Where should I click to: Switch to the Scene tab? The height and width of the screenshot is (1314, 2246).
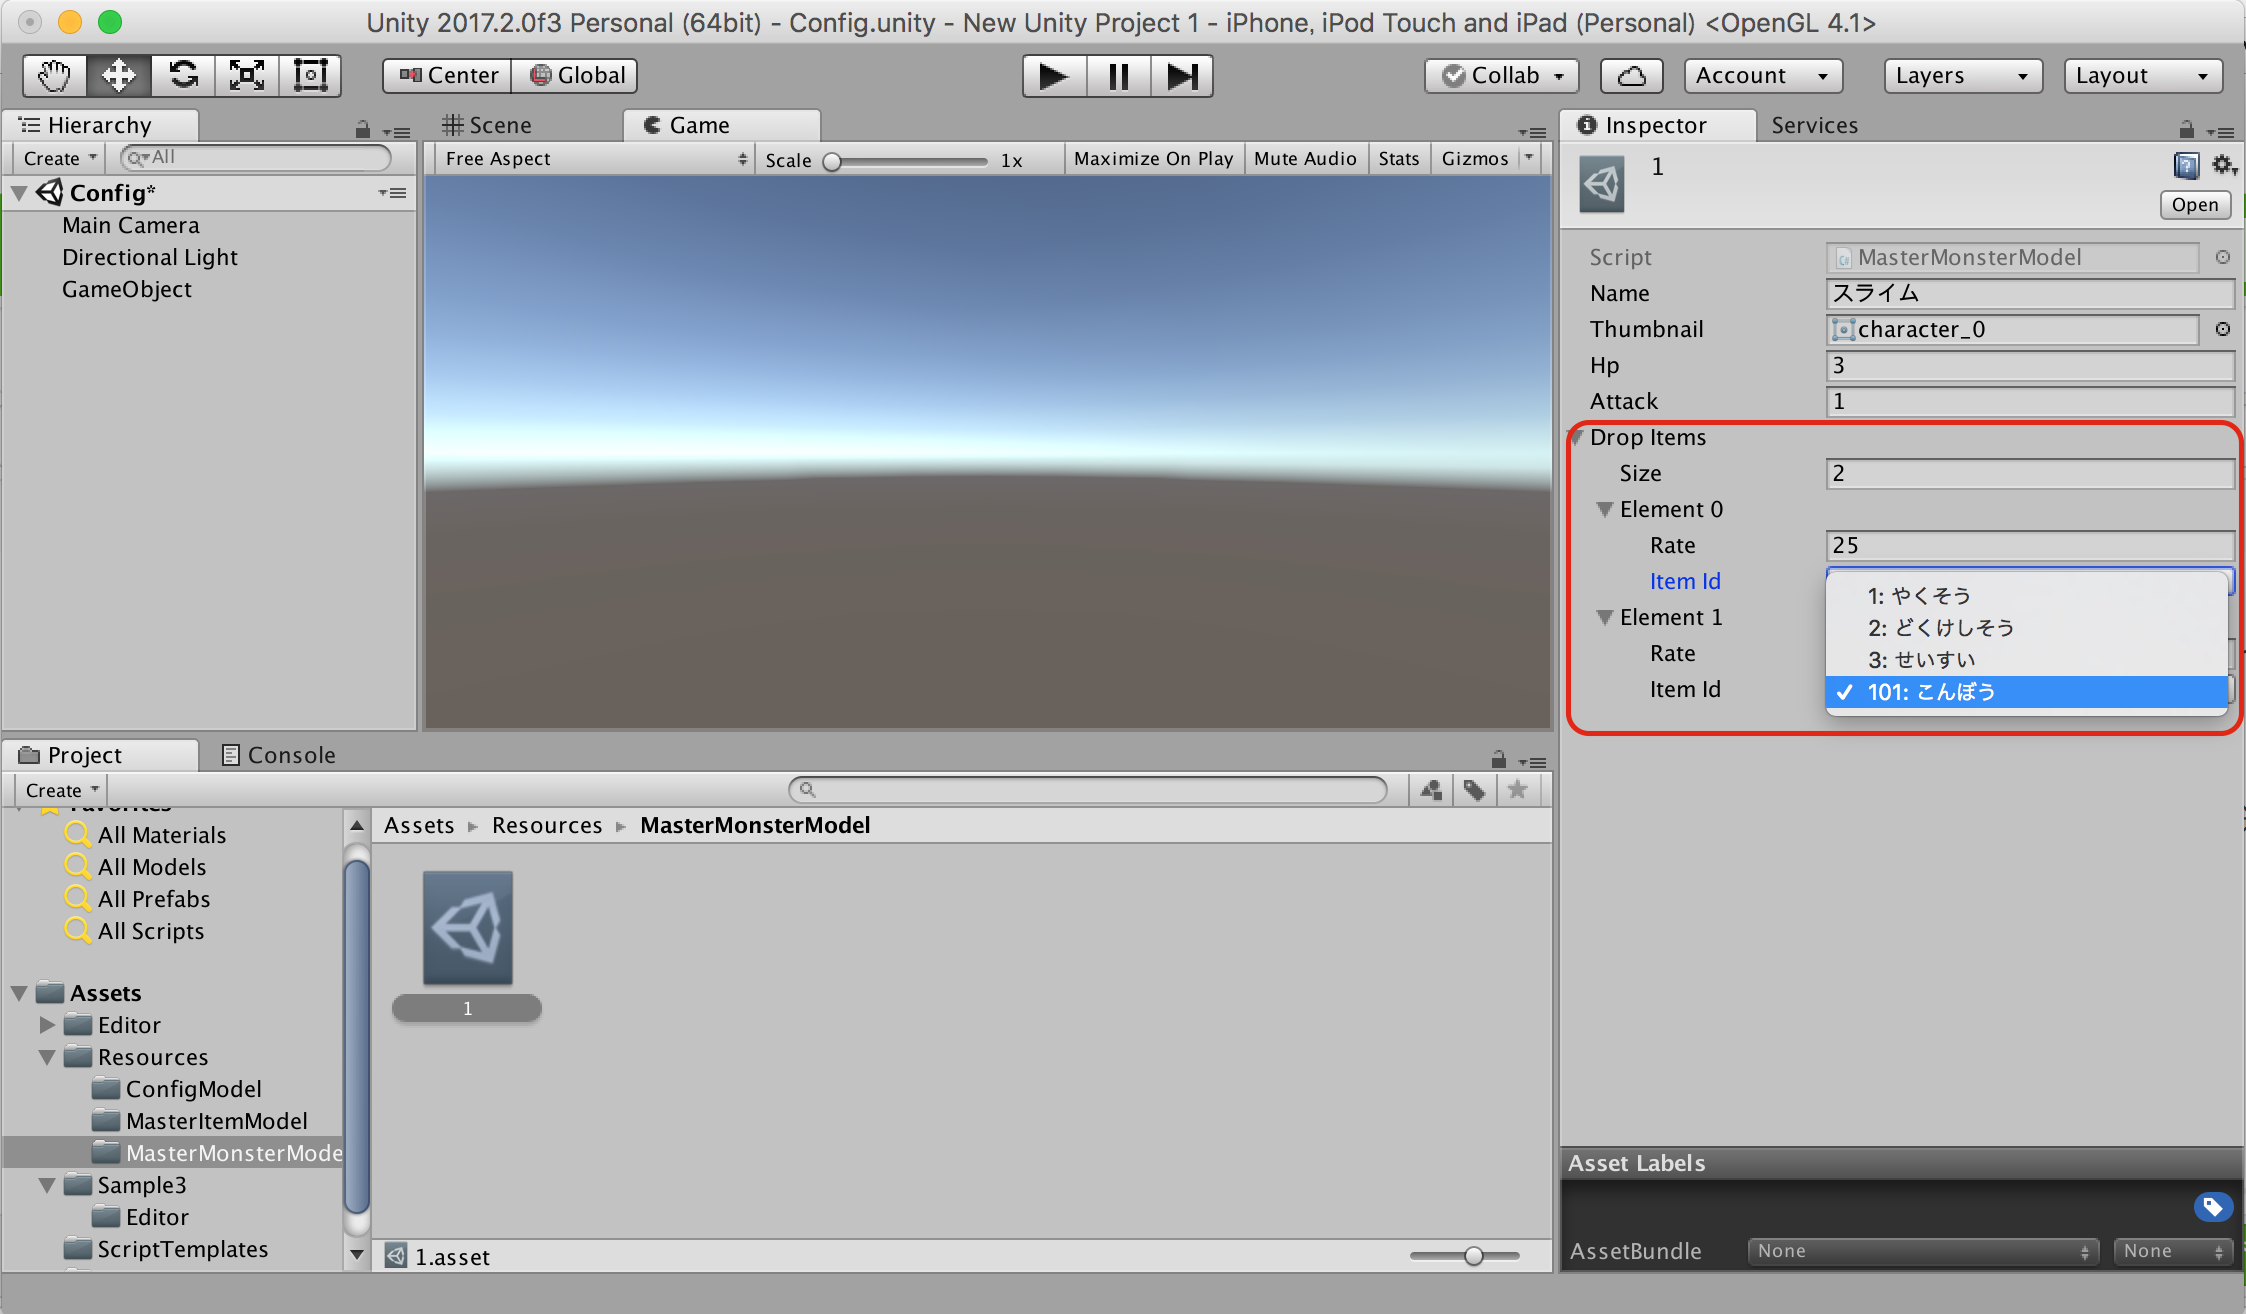(x=497, y=124)
